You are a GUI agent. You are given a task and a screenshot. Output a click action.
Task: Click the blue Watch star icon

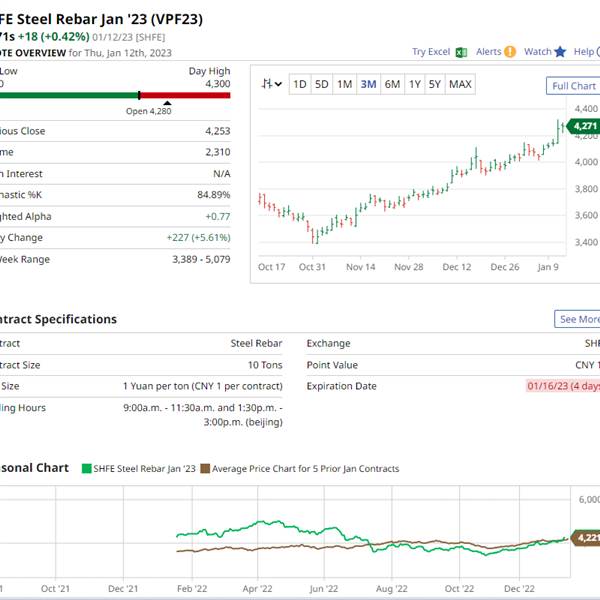[x=560, y=52]
